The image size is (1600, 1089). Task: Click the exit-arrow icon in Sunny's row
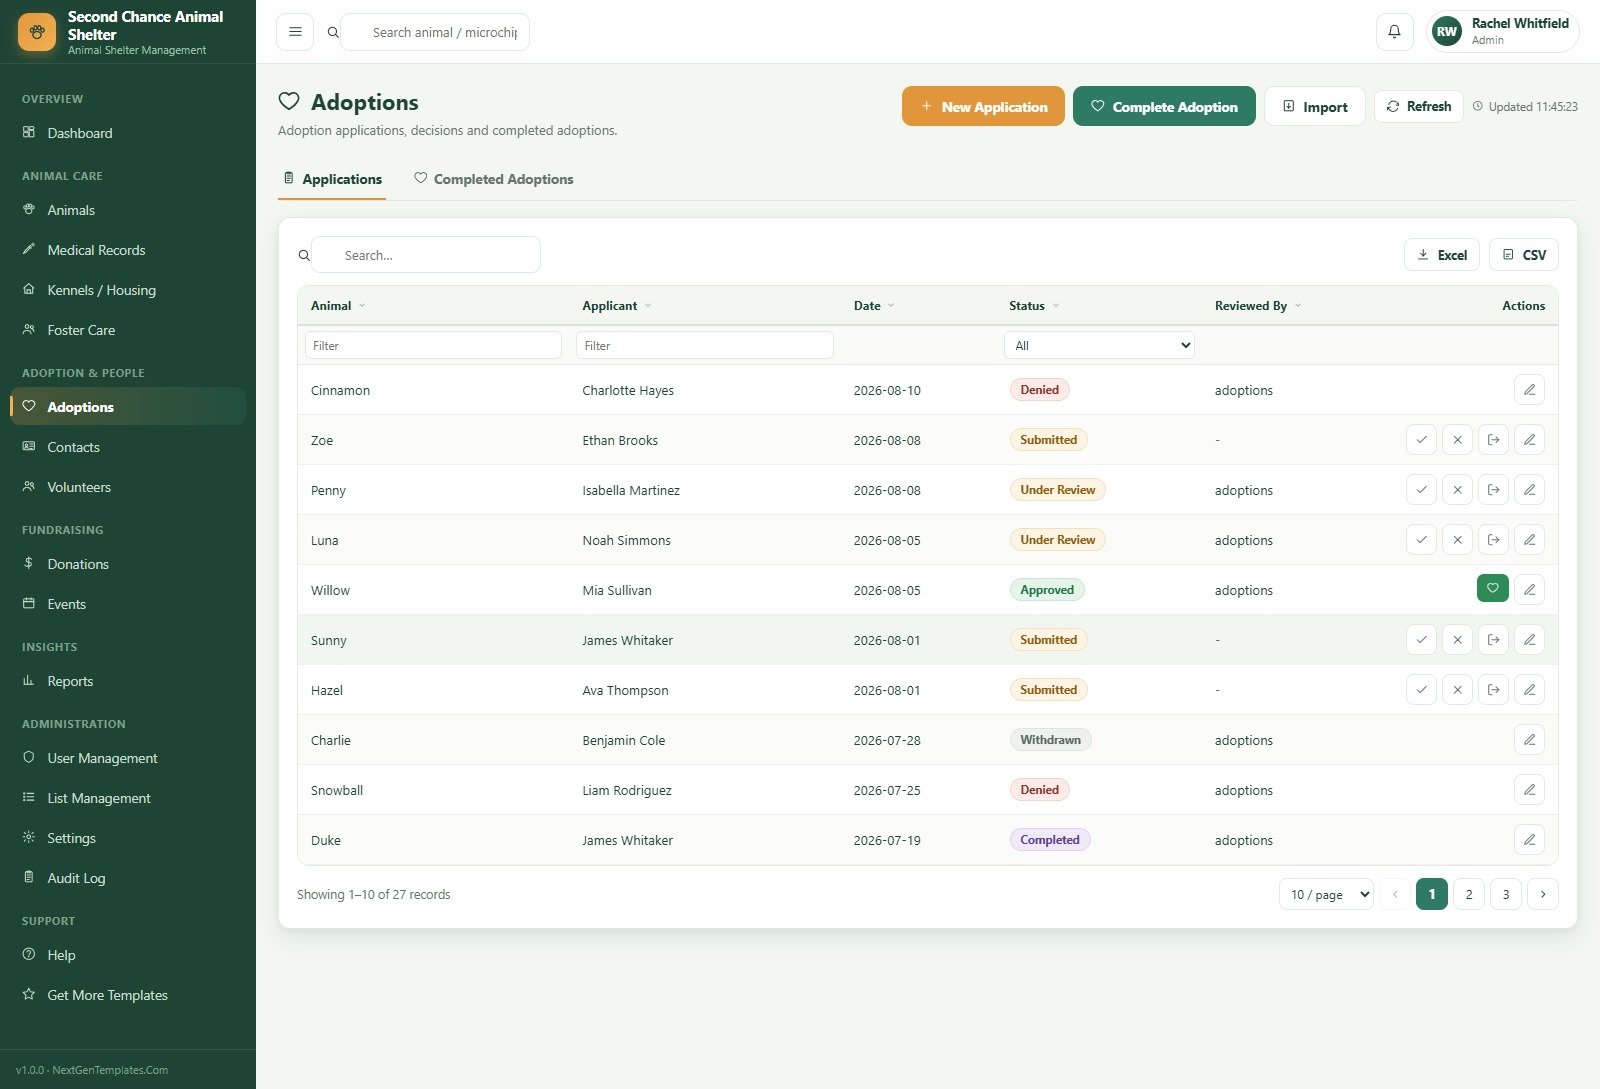[x=1493, y=640]
